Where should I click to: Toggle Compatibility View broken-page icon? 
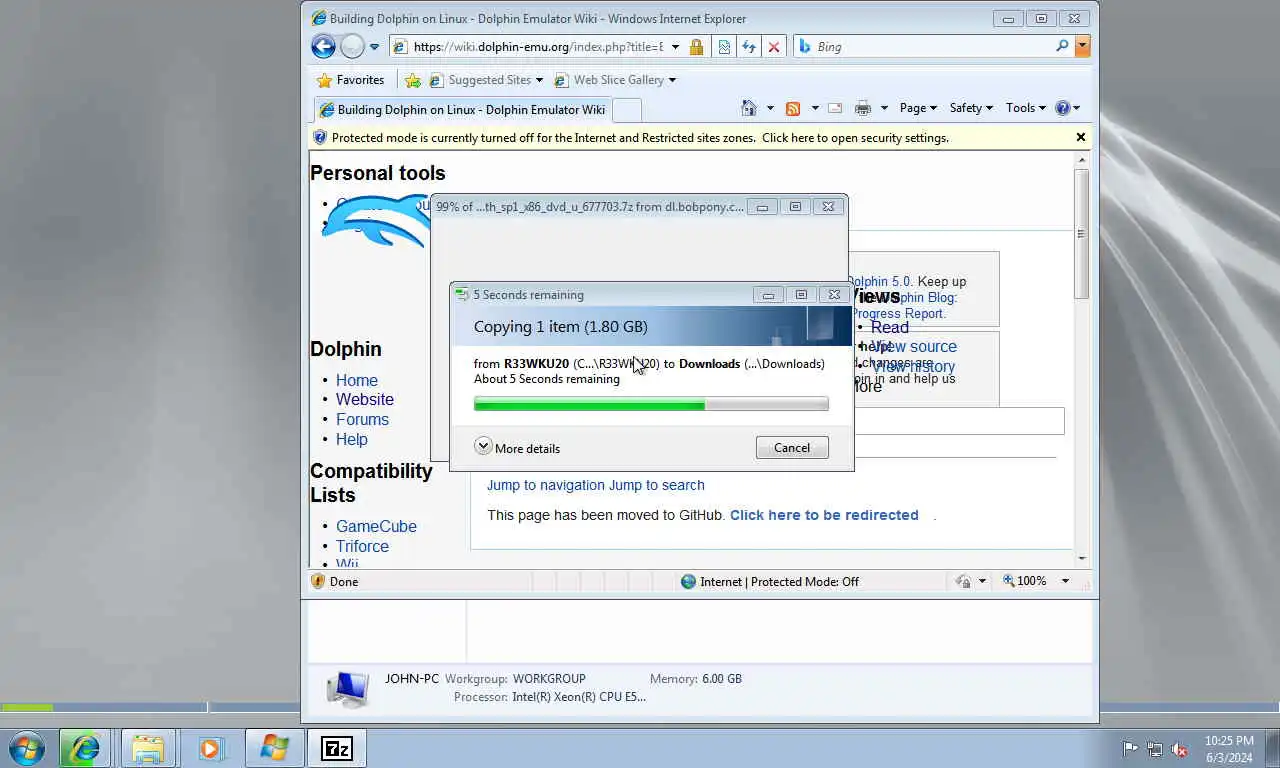pyautogui.click(x=724, y=47)
